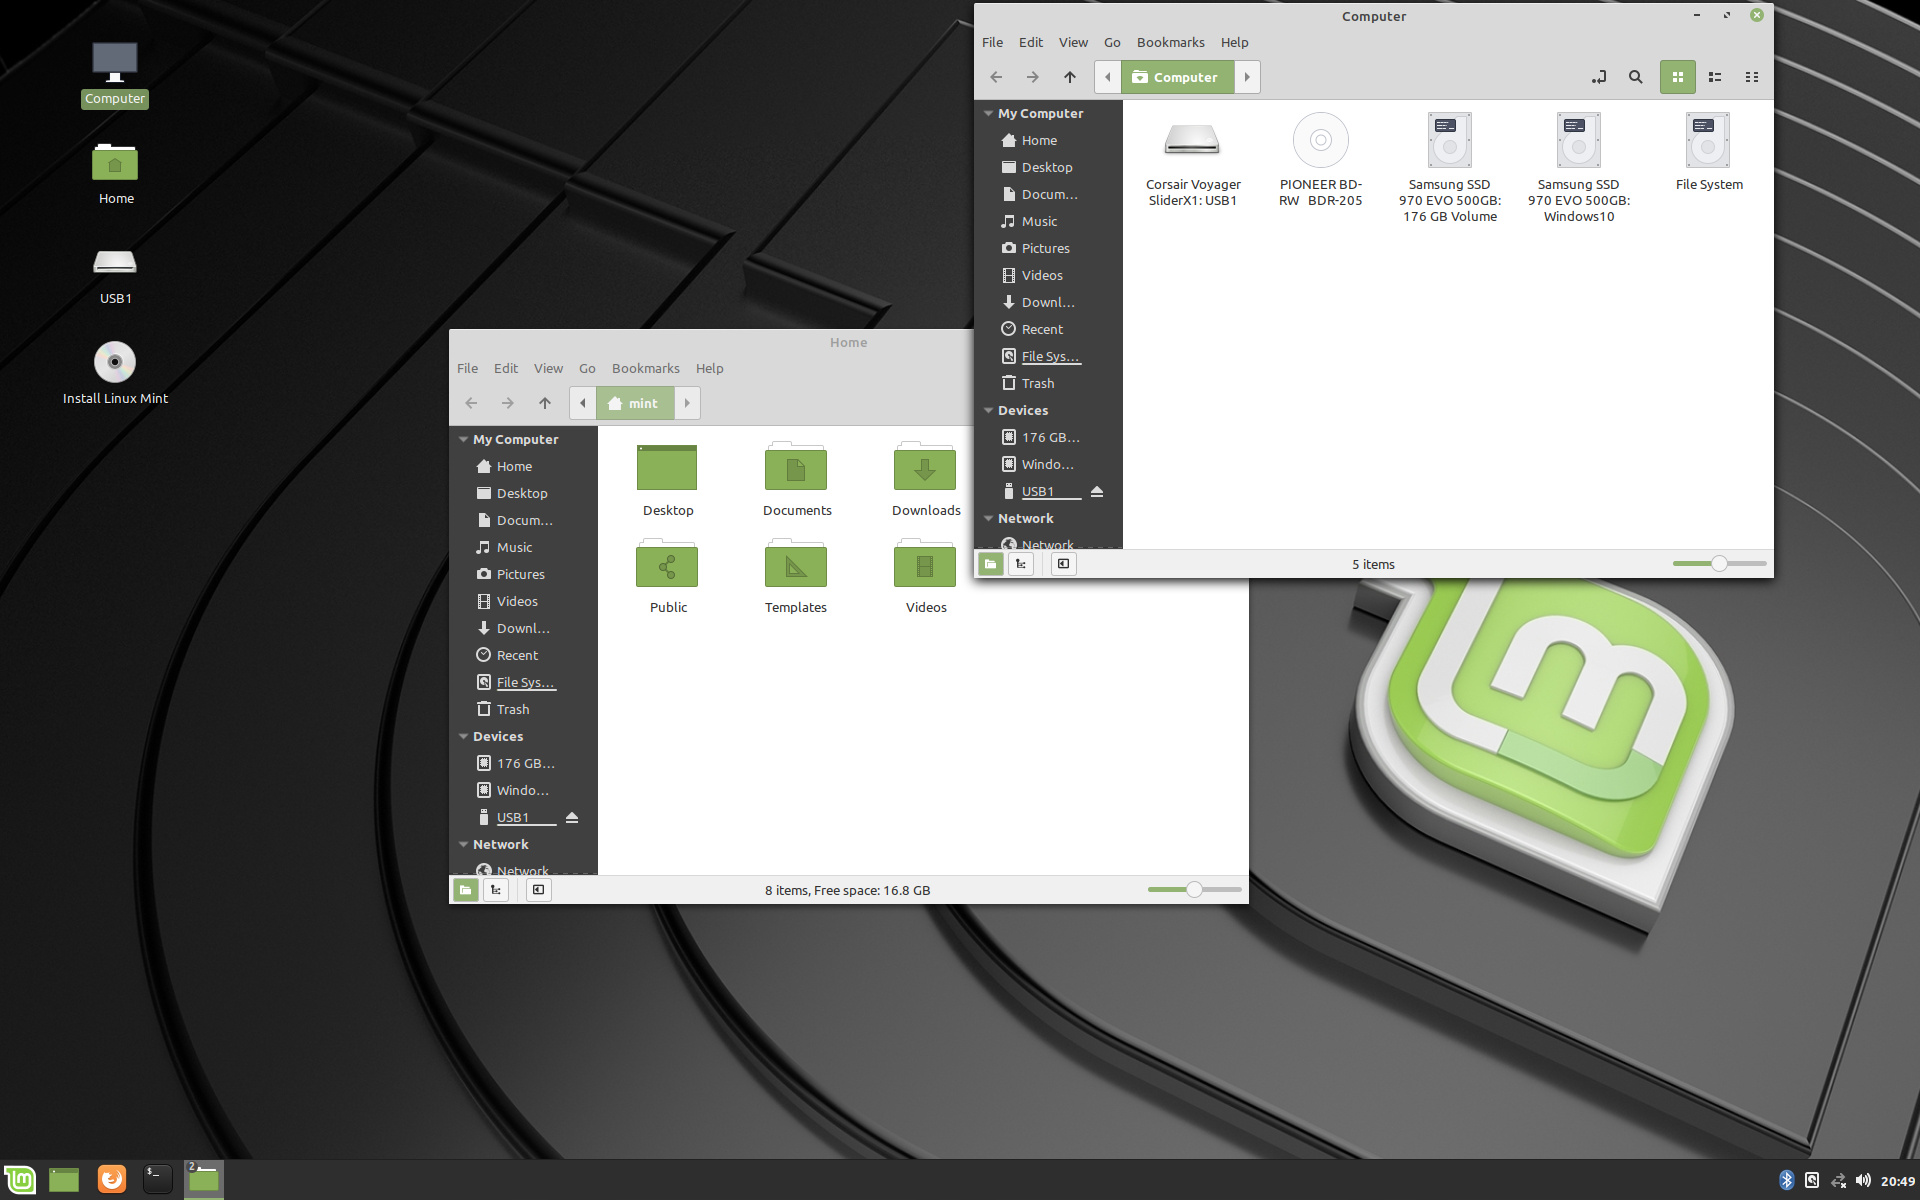The image size is (1920, 1200).
Task: Eject USB1 in Computer window sidebar
Action: coord(1097,491)
